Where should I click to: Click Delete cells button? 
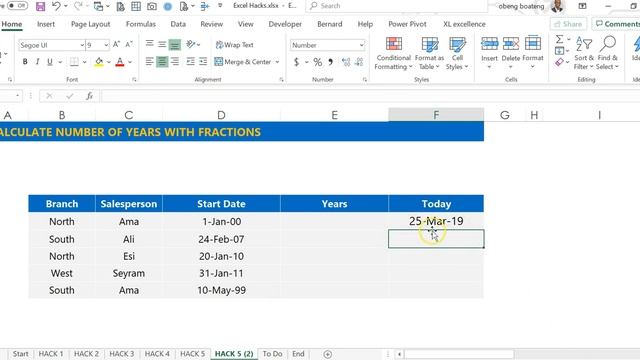point(511,52)
